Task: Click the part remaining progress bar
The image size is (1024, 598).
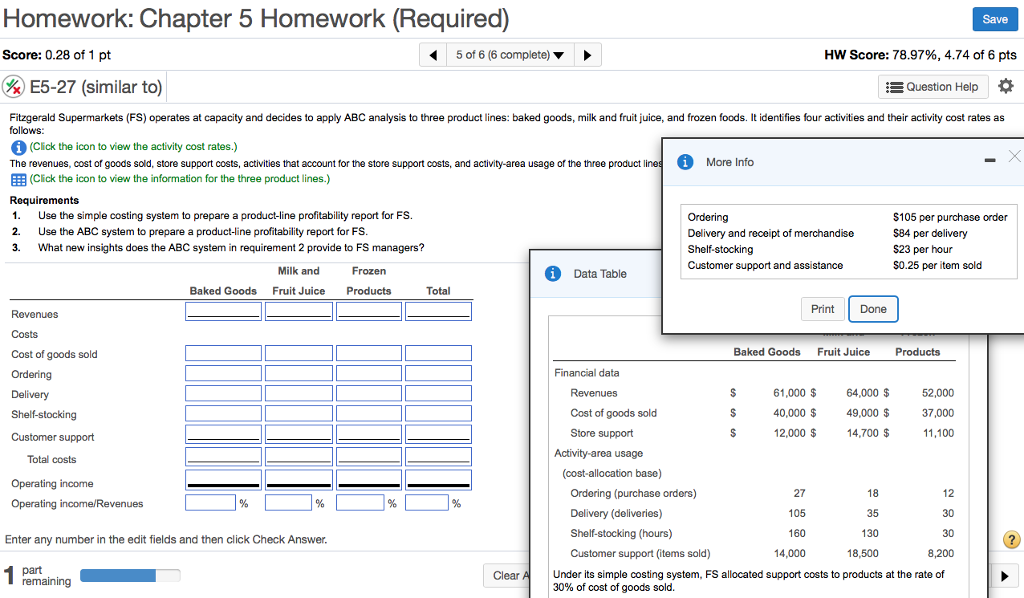Action: pyautogui.click(x=128, y=575)
